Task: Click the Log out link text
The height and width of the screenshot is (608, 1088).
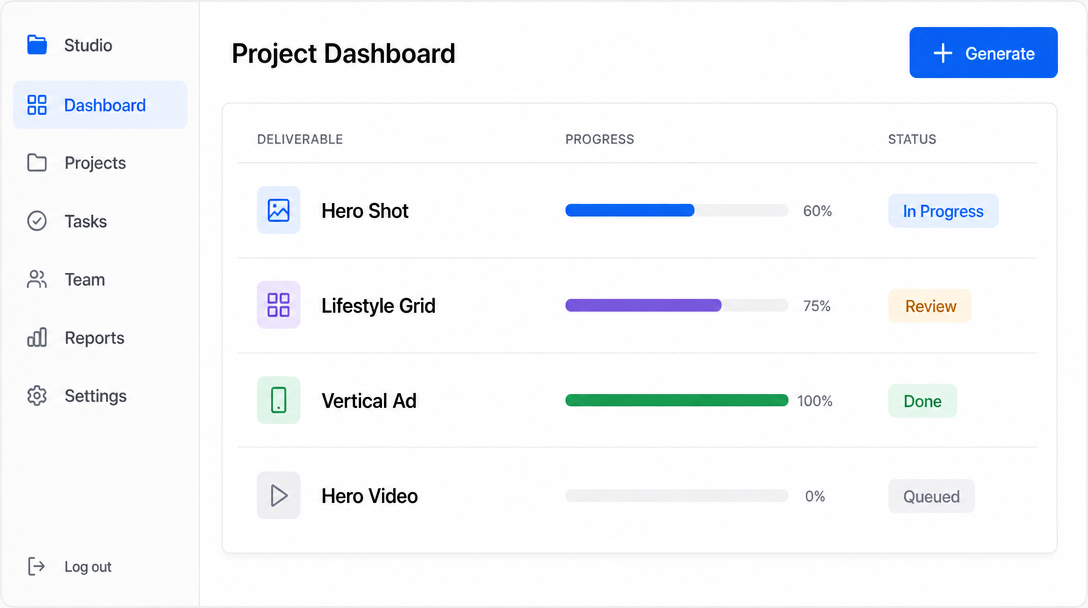Action: coord(88,566)
